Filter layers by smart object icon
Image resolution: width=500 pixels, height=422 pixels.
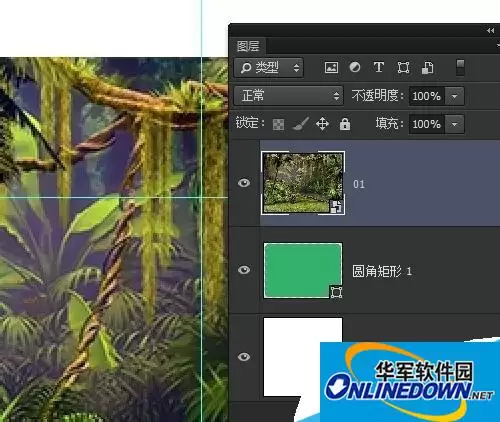(x=428, y=68)
